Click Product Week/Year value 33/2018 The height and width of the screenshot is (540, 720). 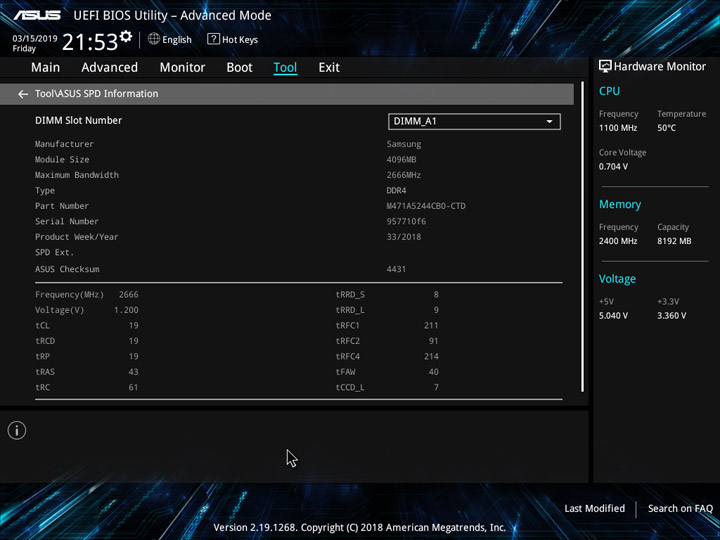click(x=404, y=237)
